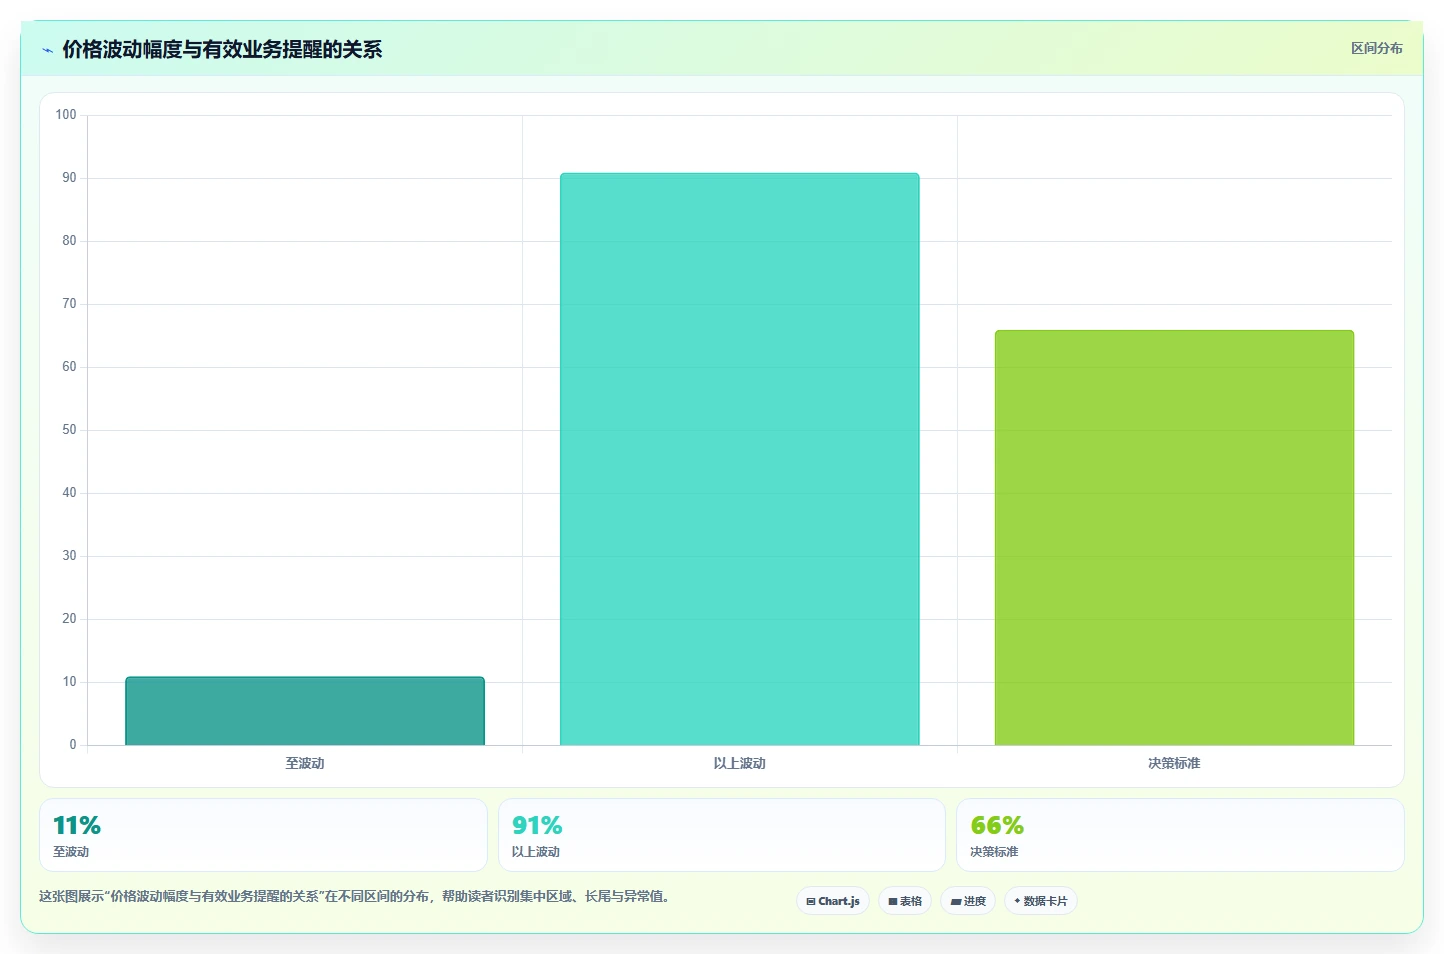Open the 91% 以上波动 data card

pyautogui.click(x=721, y=835)
